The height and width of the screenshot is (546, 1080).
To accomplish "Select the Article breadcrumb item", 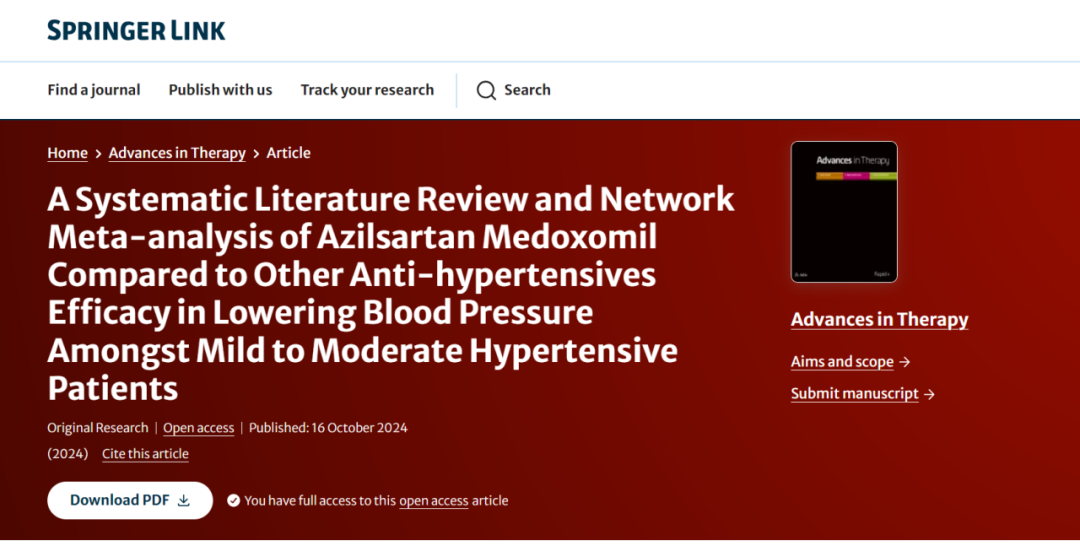I will (x=288, y=153).
